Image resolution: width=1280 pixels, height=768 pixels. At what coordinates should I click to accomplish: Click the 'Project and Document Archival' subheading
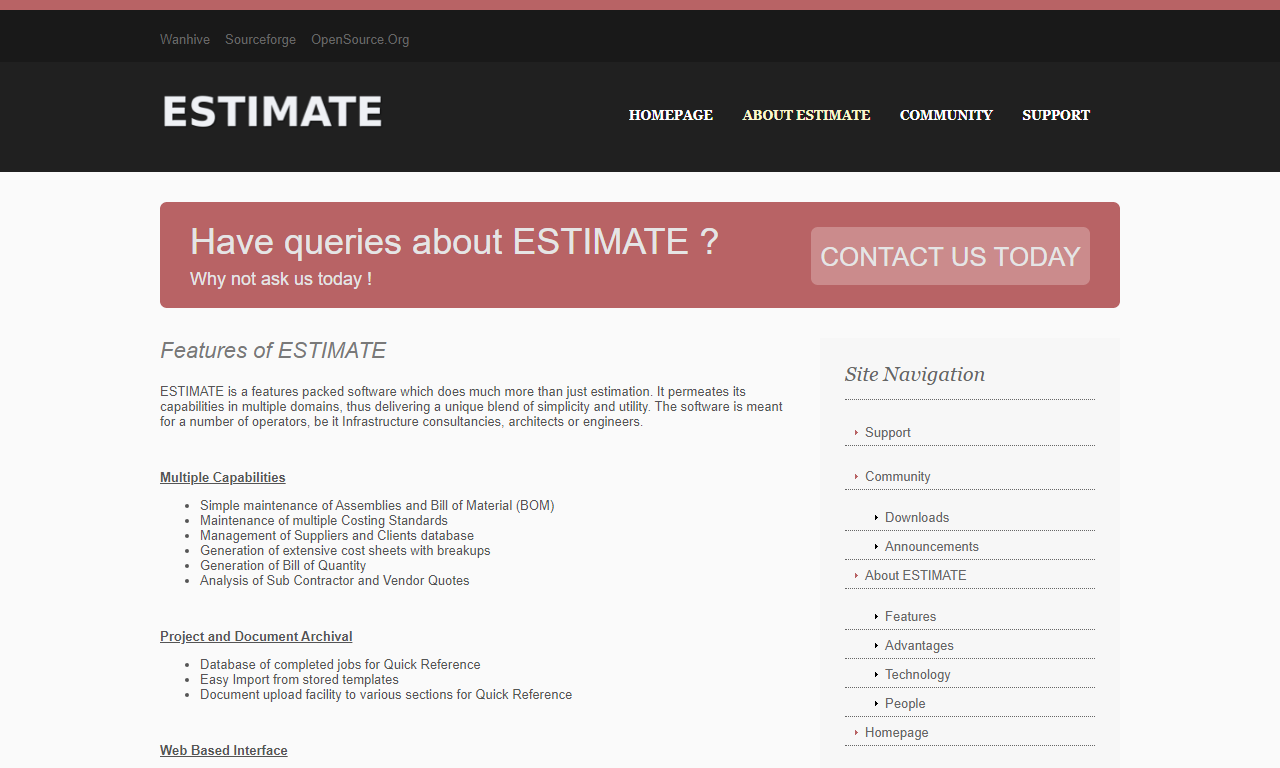[x=256, y=637]
